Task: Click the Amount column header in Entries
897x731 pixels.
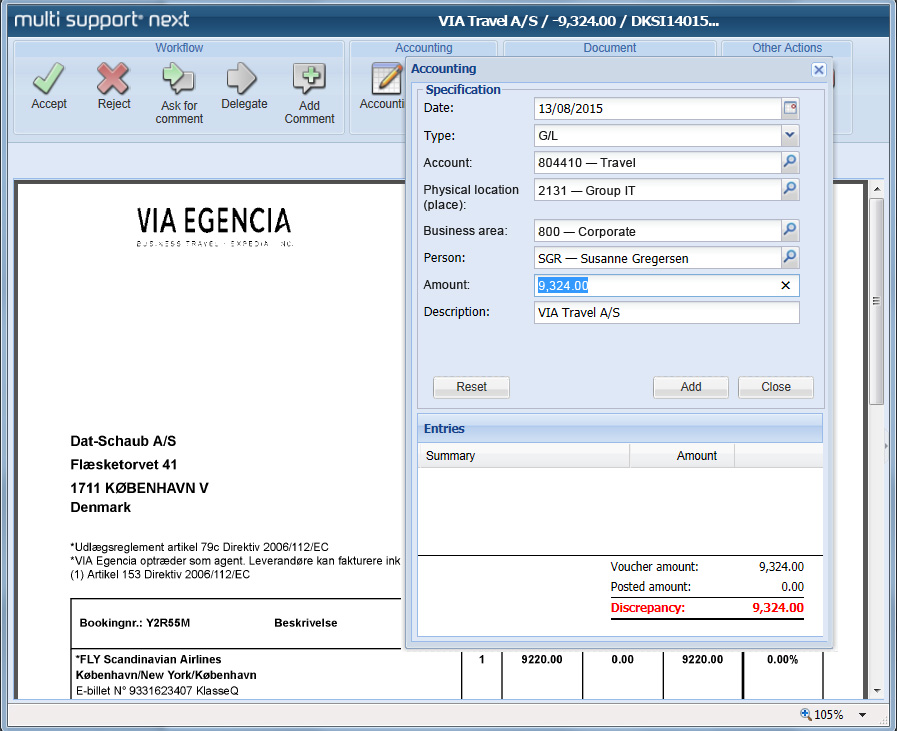Action: [x=682, y=455]
